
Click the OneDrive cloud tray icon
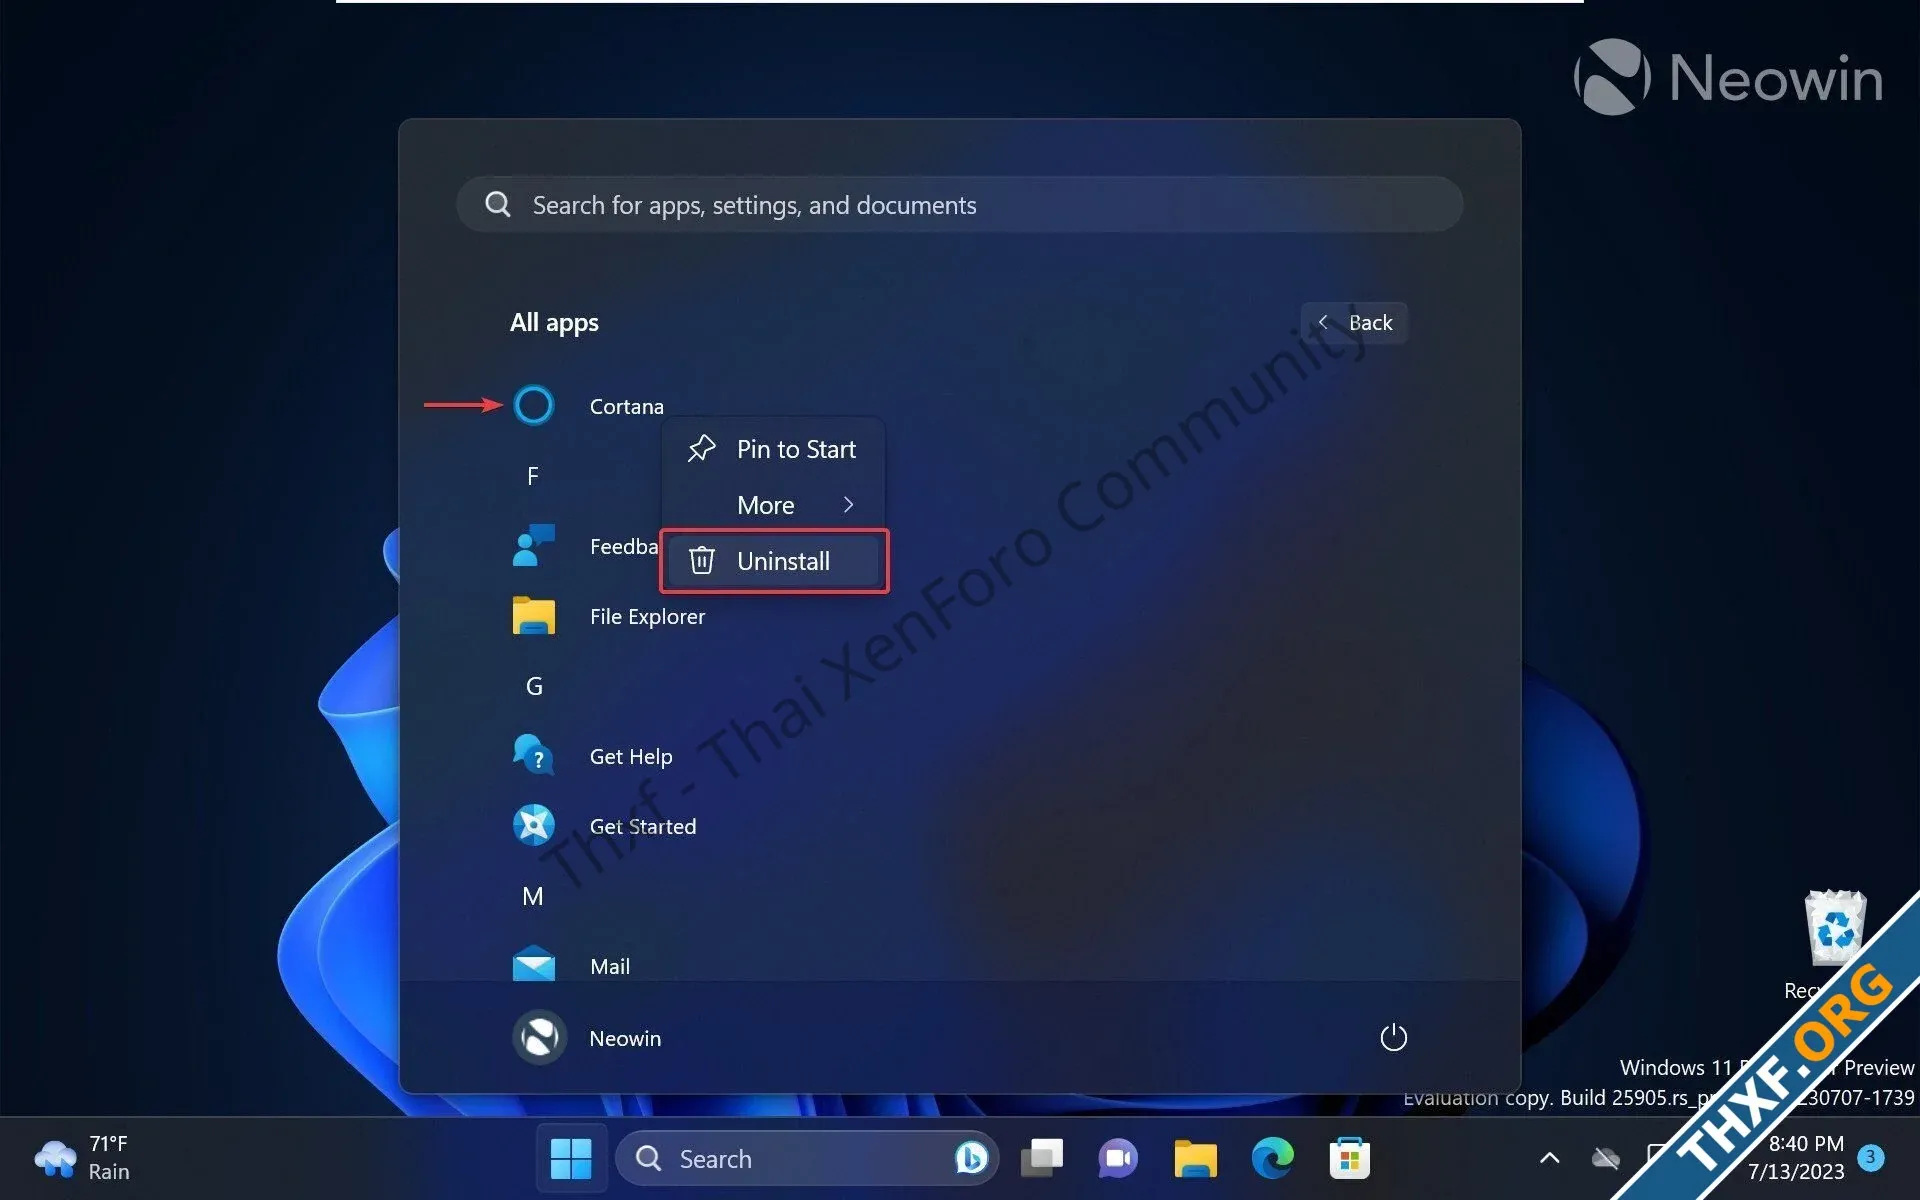point(1605,1158)
